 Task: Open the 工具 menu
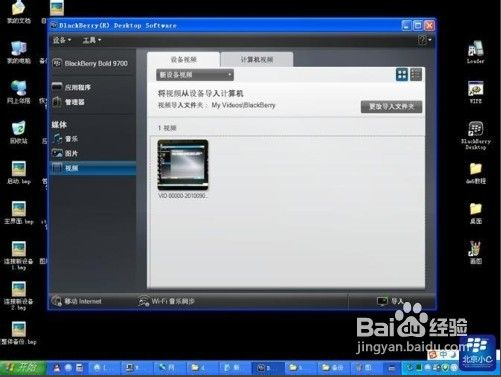coord(92,40)
